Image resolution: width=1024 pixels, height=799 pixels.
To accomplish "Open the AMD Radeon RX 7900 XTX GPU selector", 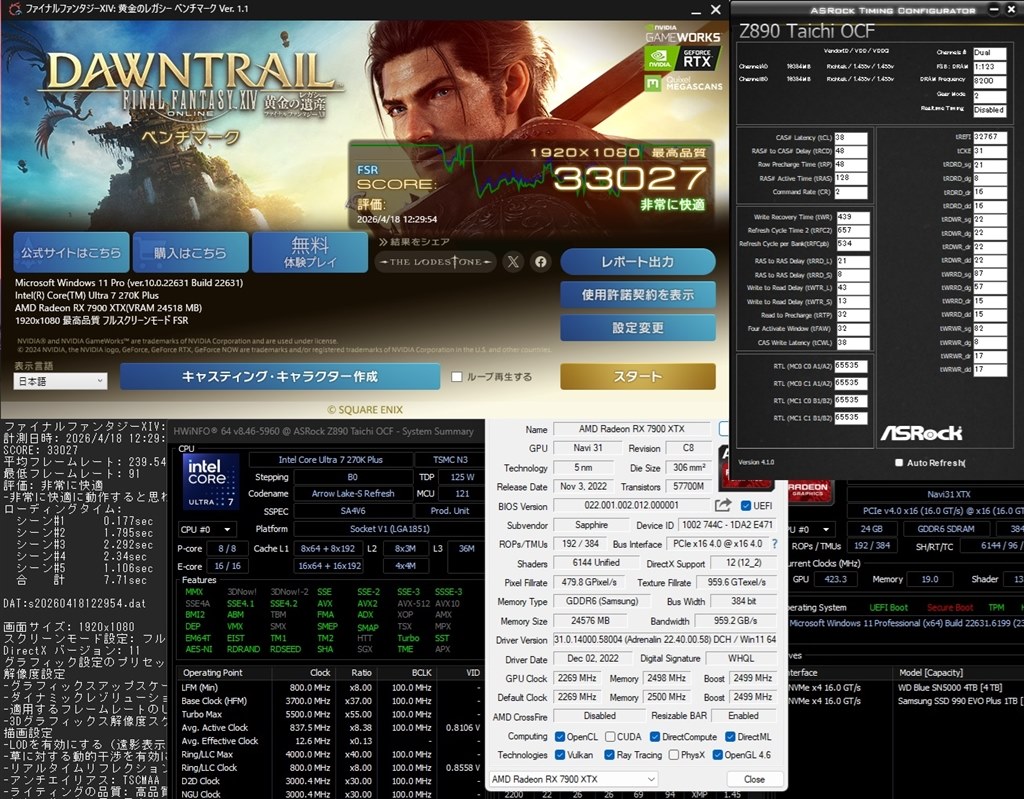I will coord(573,779).
